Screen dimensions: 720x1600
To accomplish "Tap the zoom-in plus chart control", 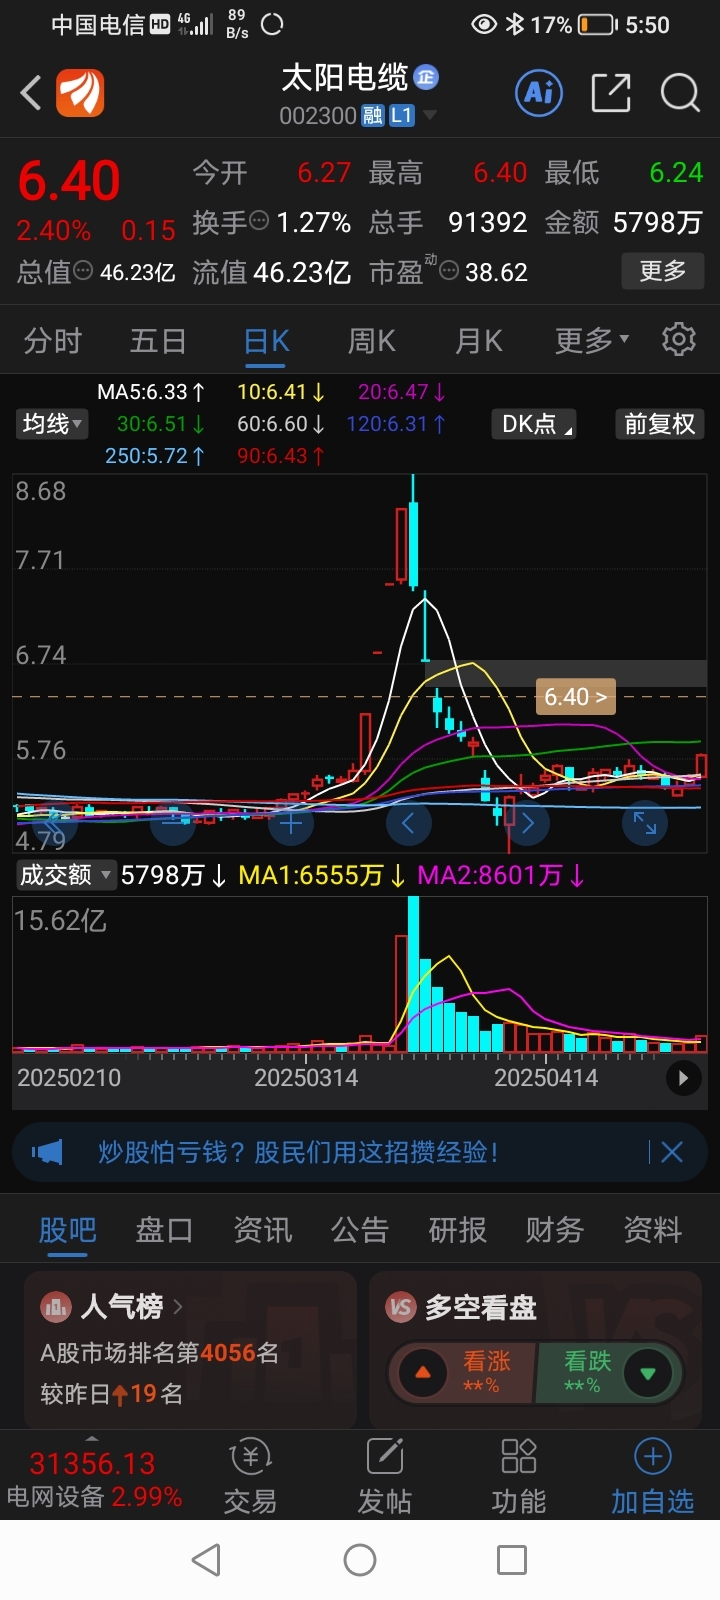I will (x=291, y=824).
